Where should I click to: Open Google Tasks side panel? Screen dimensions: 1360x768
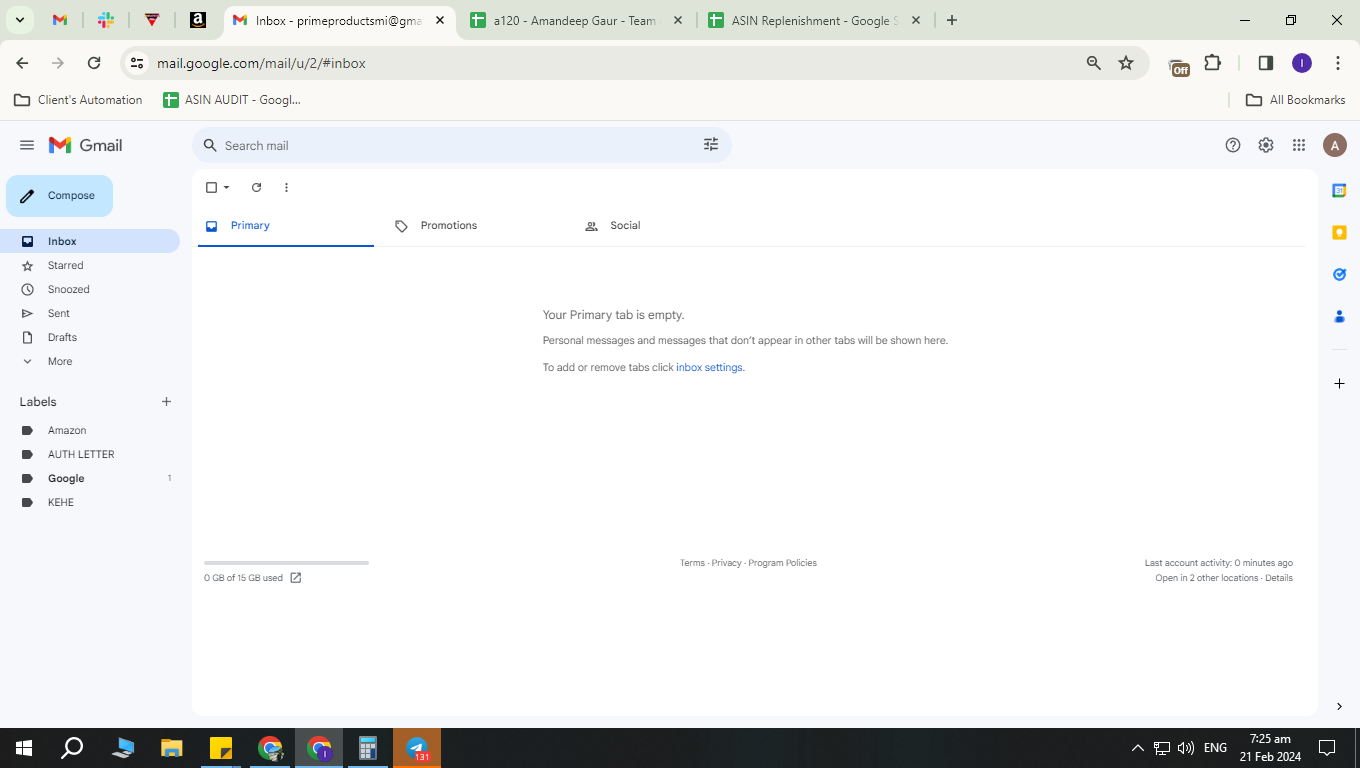tap(1339, 274)
